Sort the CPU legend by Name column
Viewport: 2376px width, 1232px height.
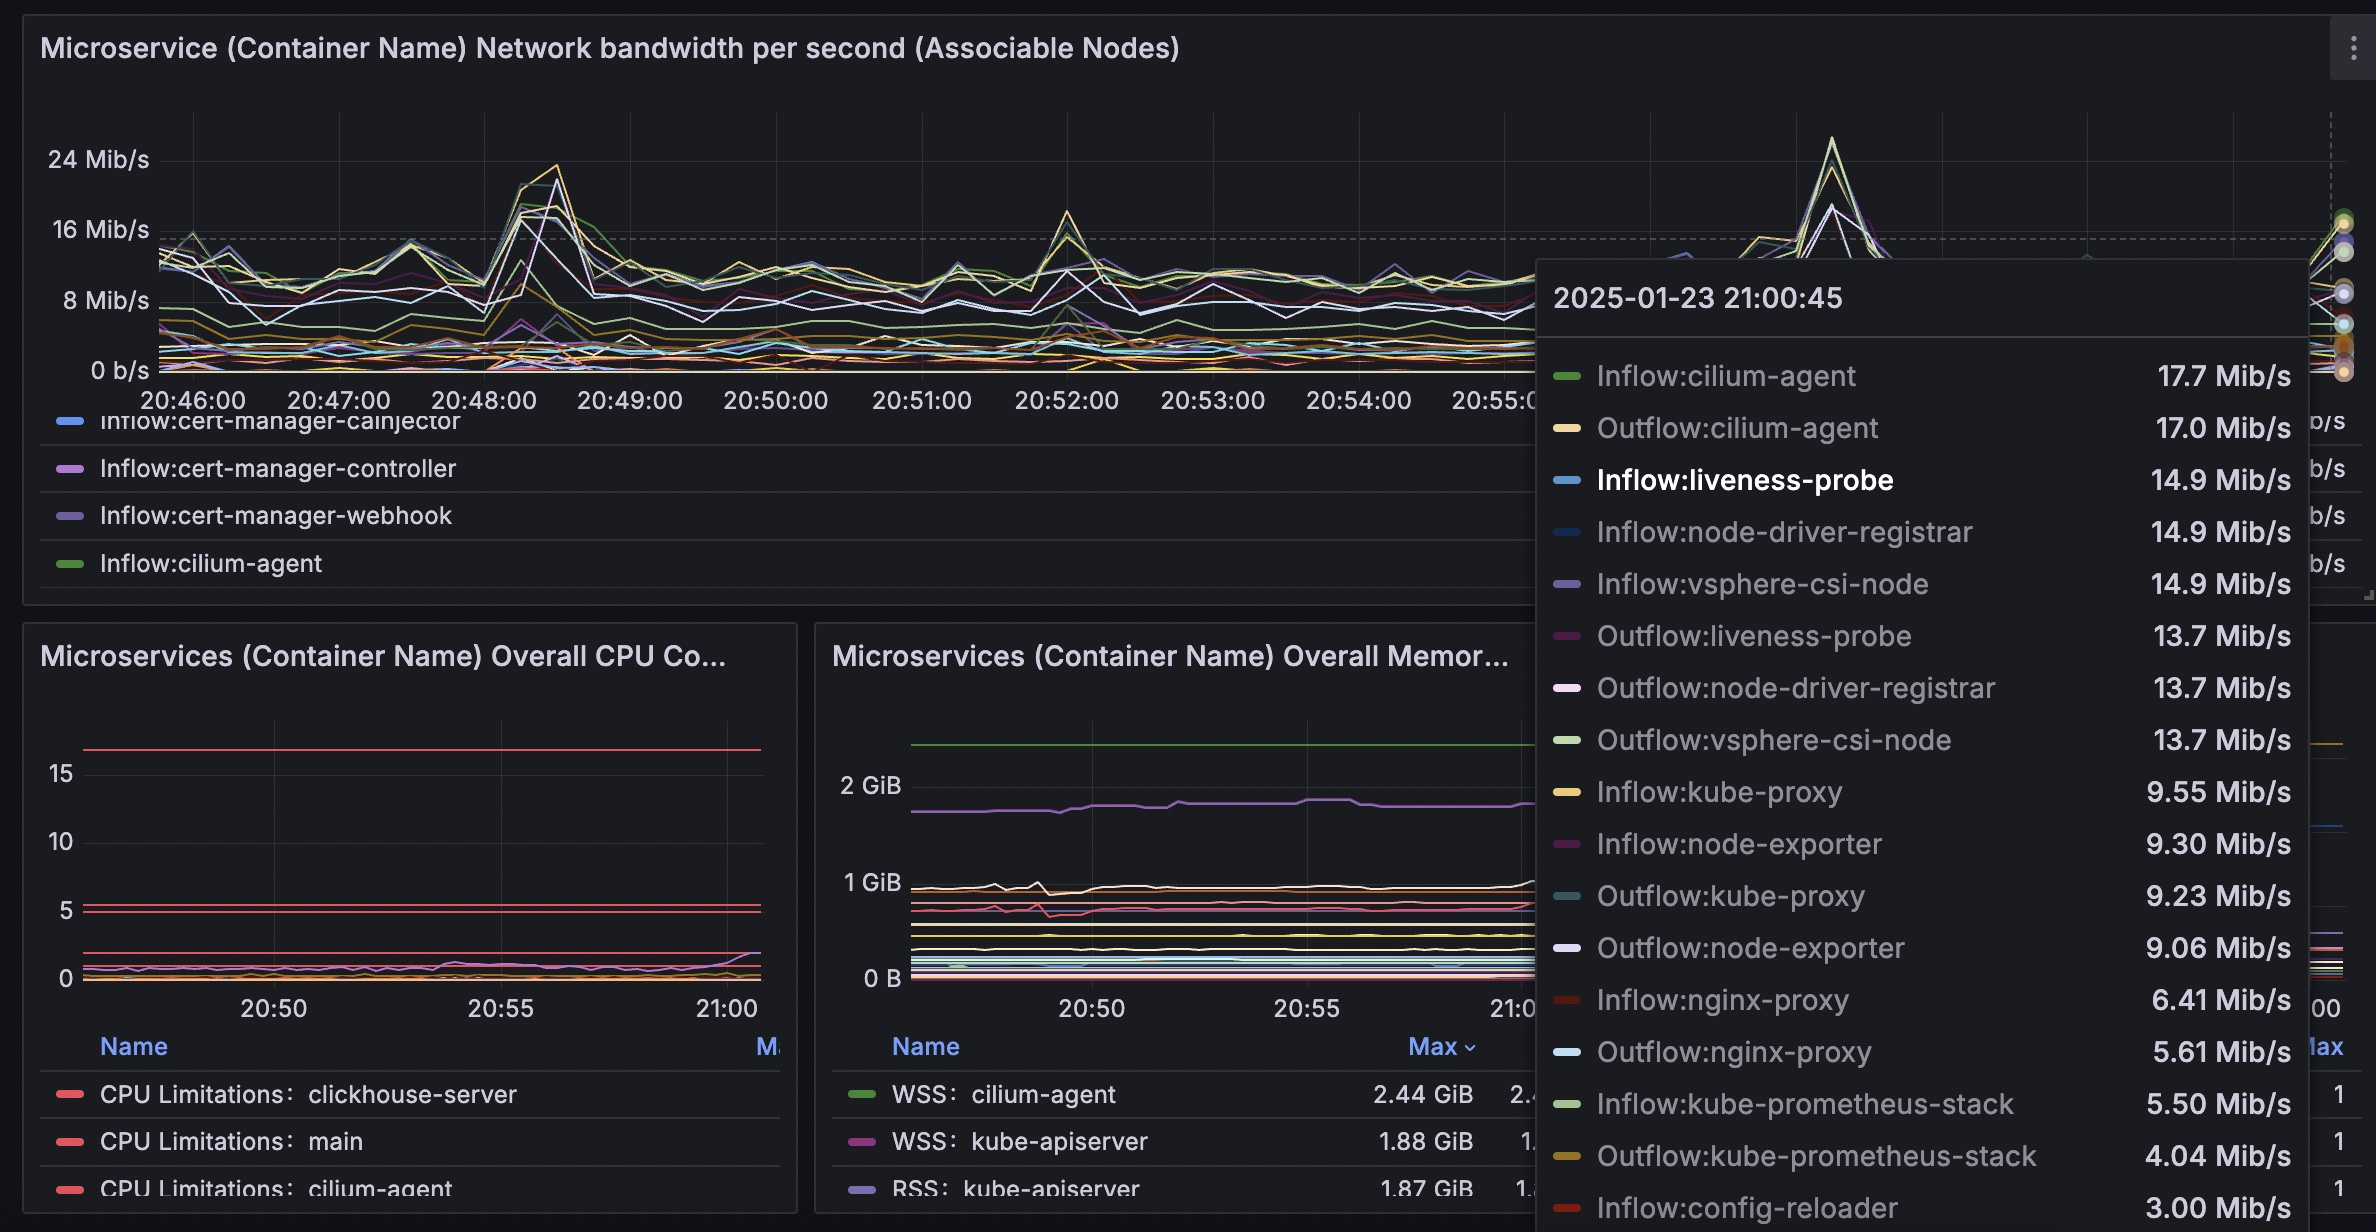pyautogui.click(x=134, y=1047)
